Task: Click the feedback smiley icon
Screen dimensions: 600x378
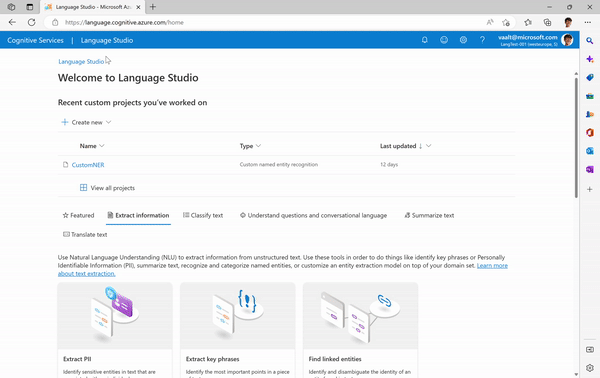Action: (x=444, y=40)
